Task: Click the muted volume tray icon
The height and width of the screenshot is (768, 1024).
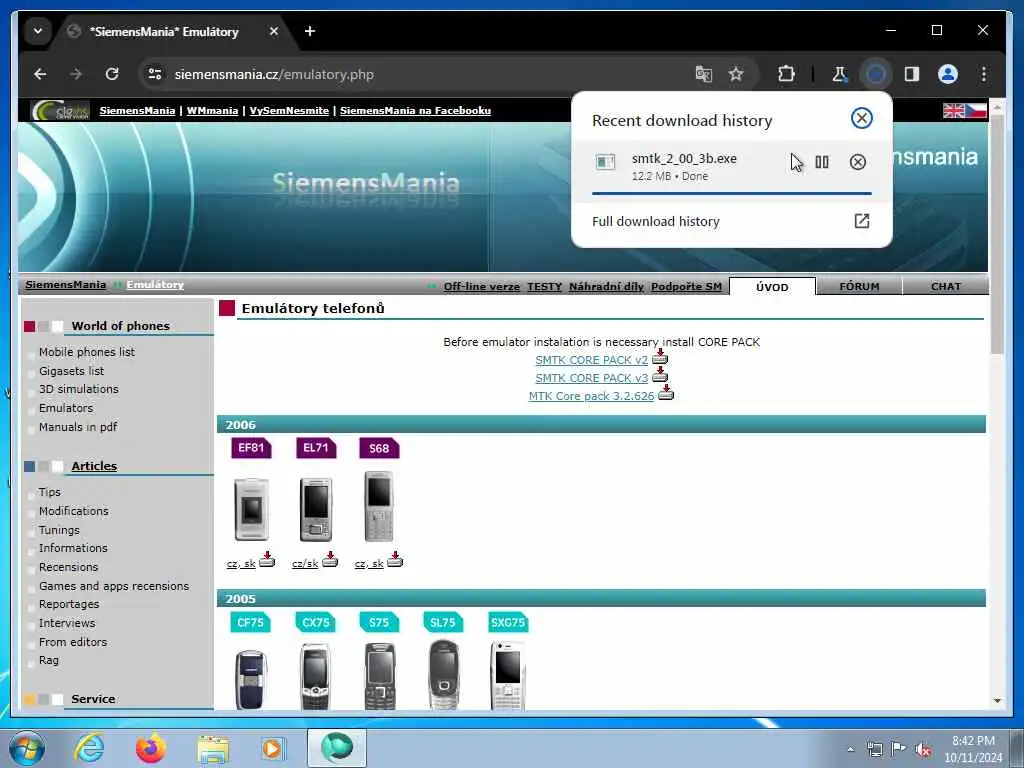Action: tap(923, 750)
